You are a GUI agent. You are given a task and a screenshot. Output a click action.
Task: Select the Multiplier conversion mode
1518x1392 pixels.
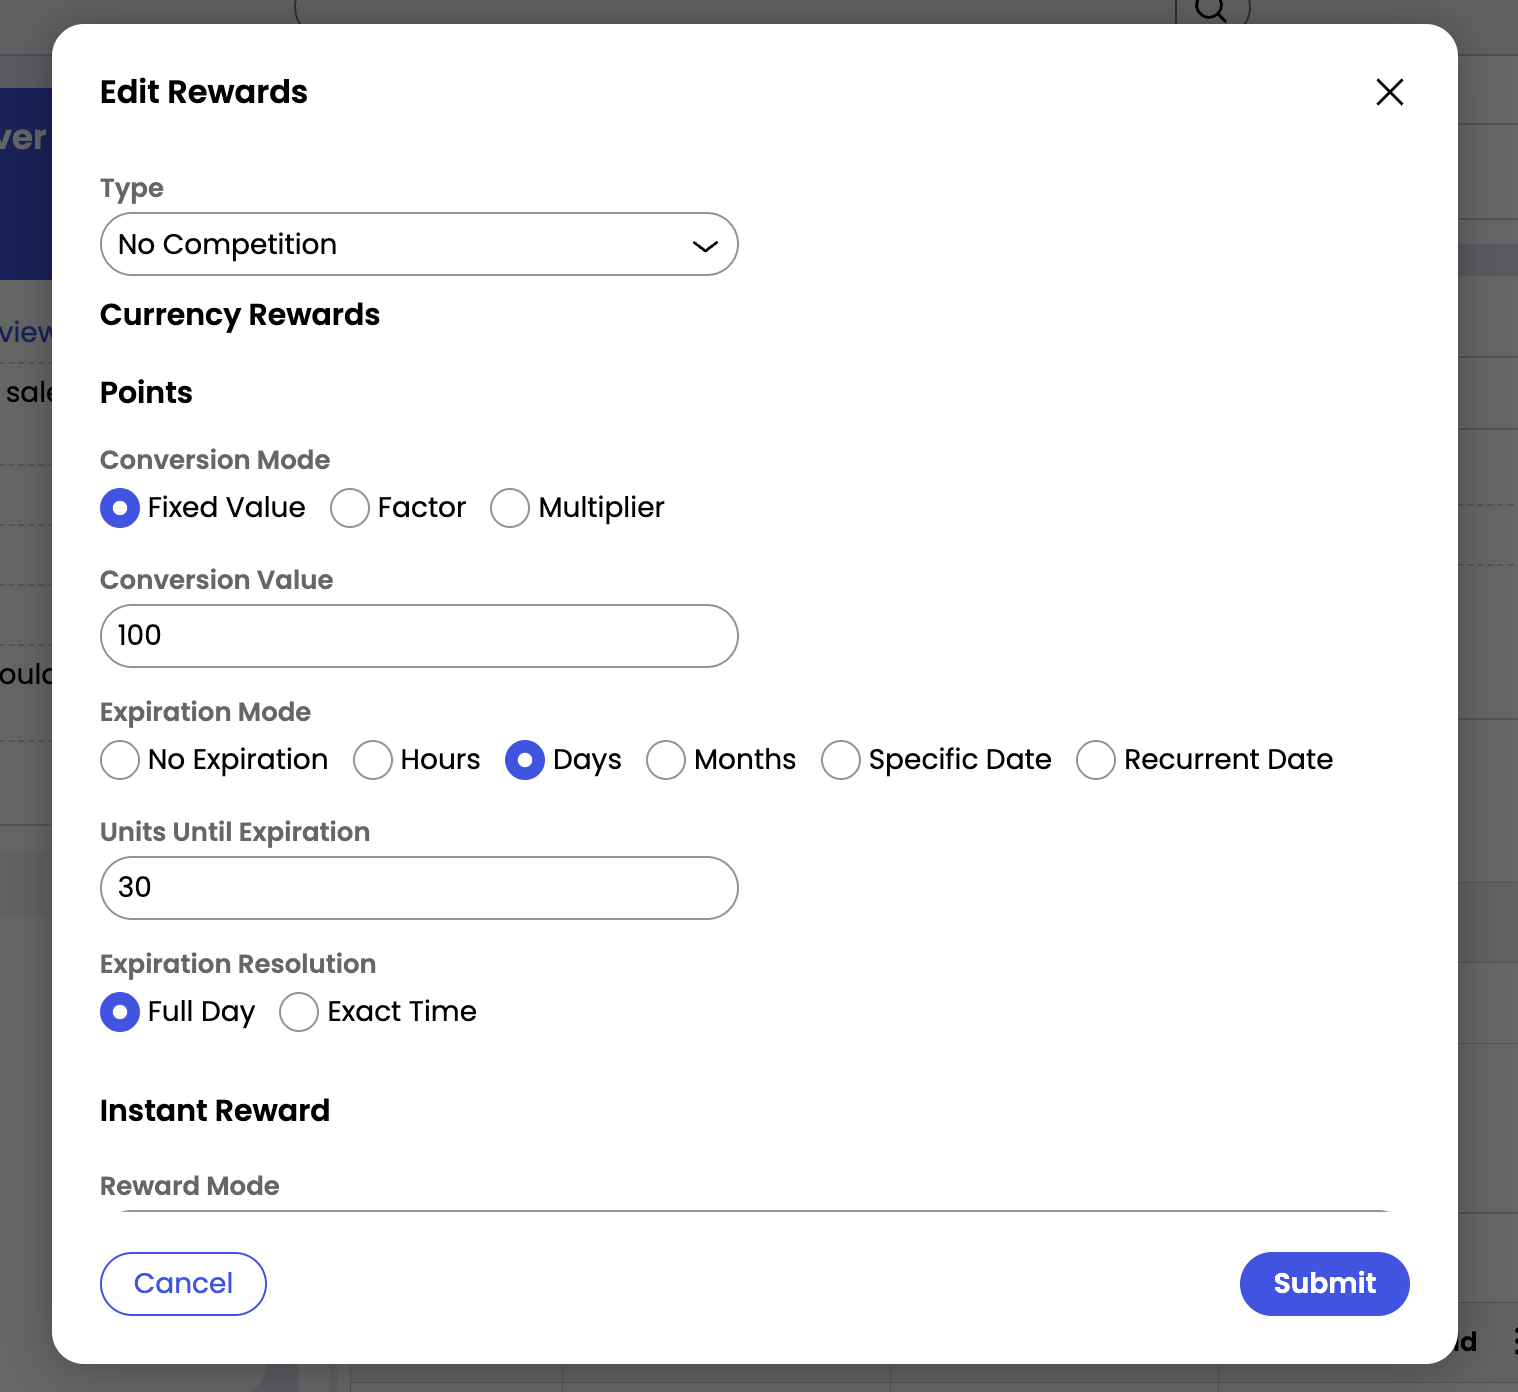point(510,508)
